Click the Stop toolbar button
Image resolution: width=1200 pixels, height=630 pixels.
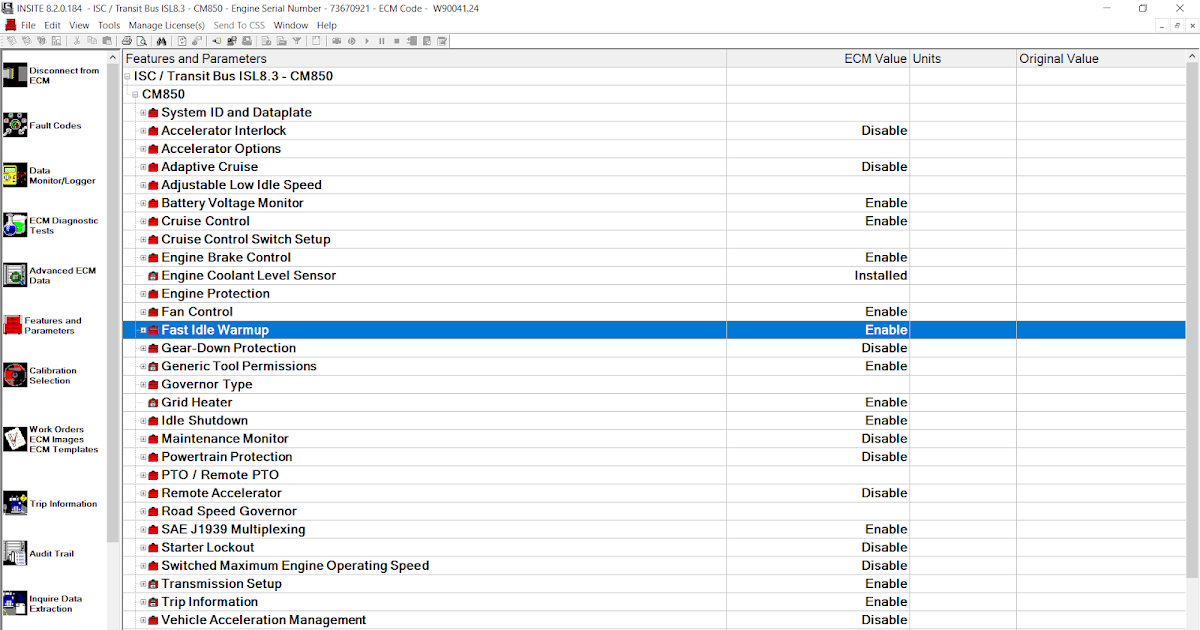[x=397, y=41]
